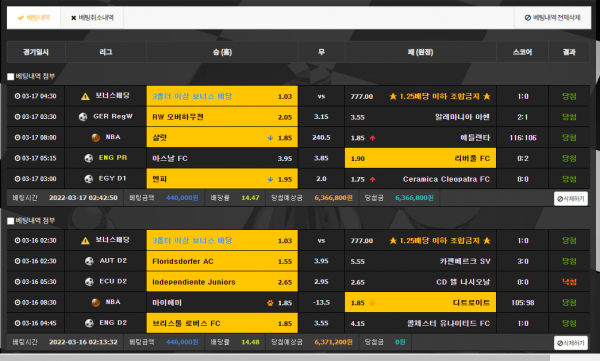Switch to the 베팅취소내역 tab

coord(92,18)
